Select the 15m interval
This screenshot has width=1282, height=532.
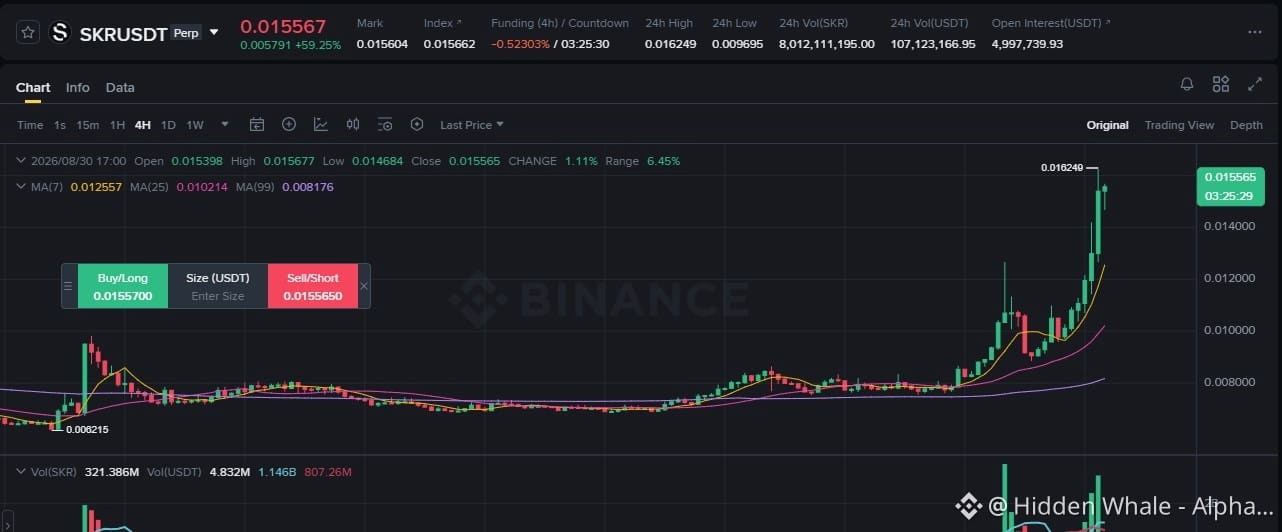[x=88, y=125]
